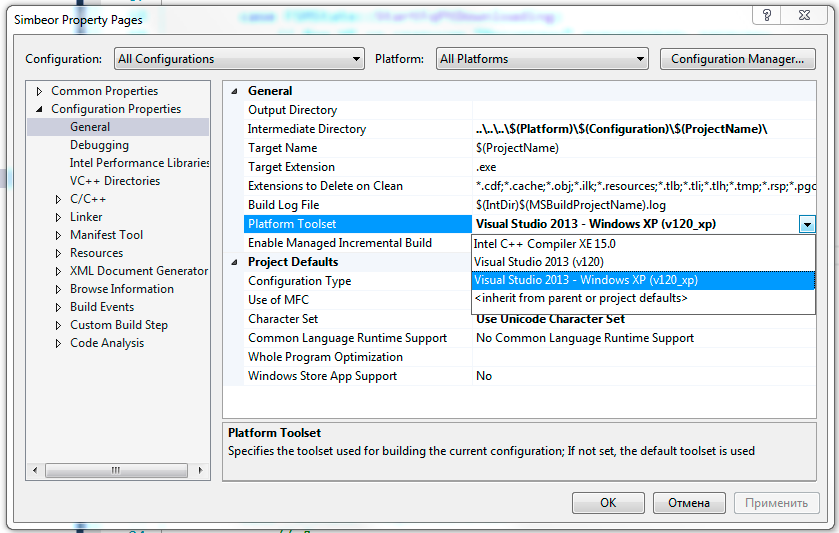
Task: Open Configuration Manager dialog
Action: (x=737, y=59)
